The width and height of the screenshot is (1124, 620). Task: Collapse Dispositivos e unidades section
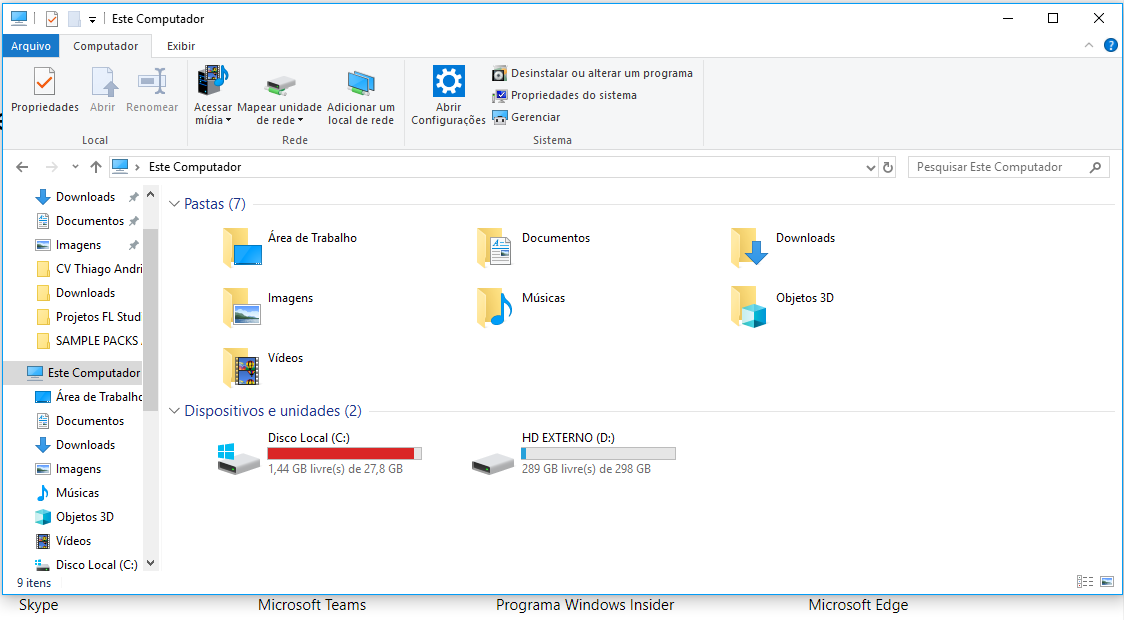174,410
